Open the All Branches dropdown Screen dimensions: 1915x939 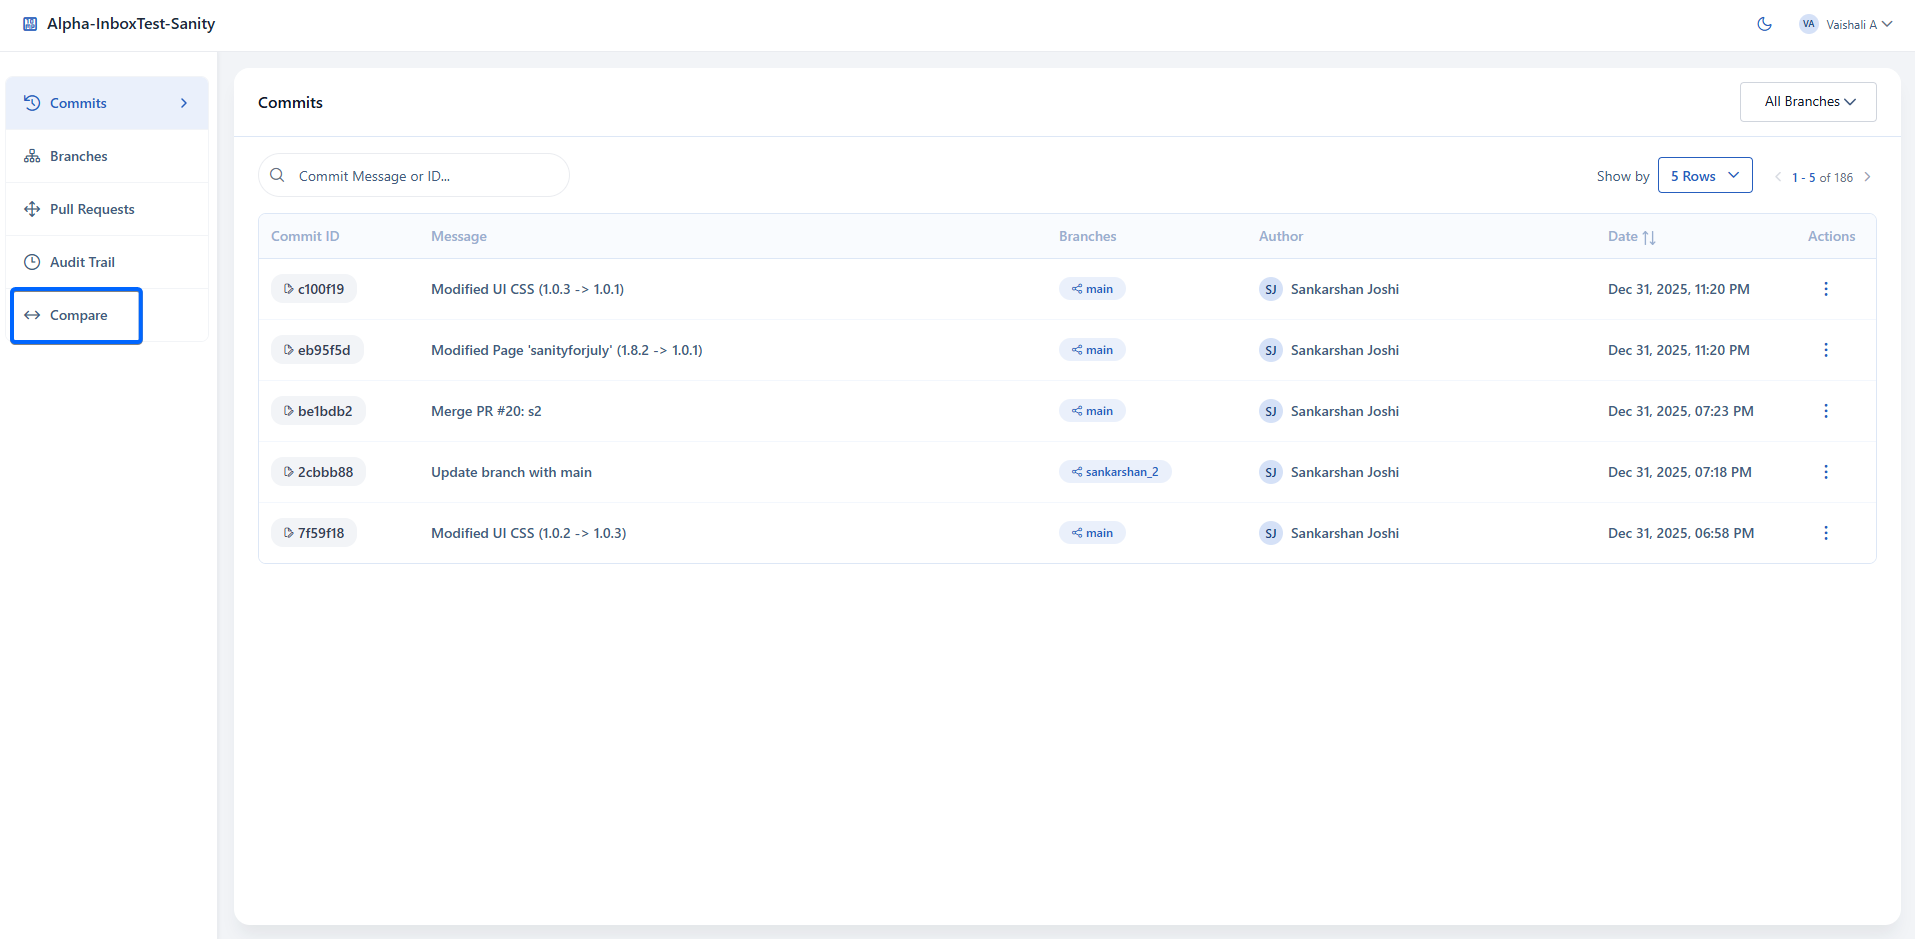click(1808, 102)
